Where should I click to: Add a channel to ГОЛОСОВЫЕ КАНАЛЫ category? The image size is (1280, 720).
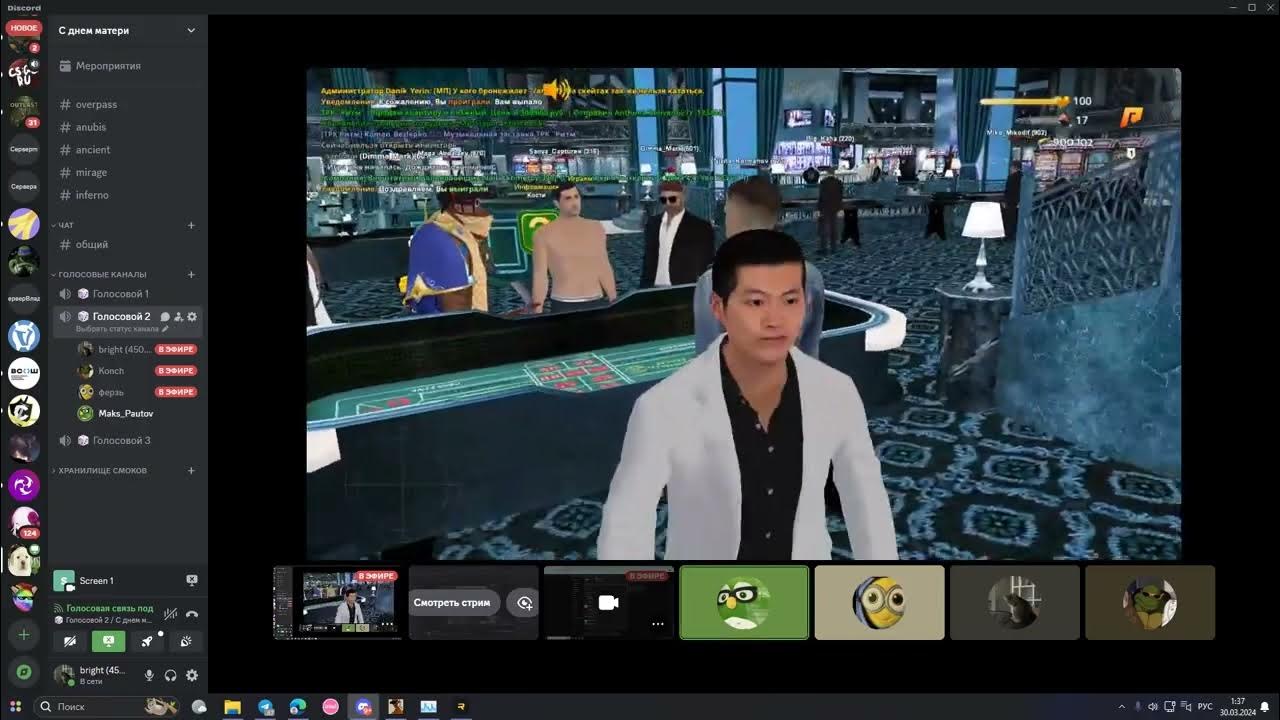[x=191, y=274]
